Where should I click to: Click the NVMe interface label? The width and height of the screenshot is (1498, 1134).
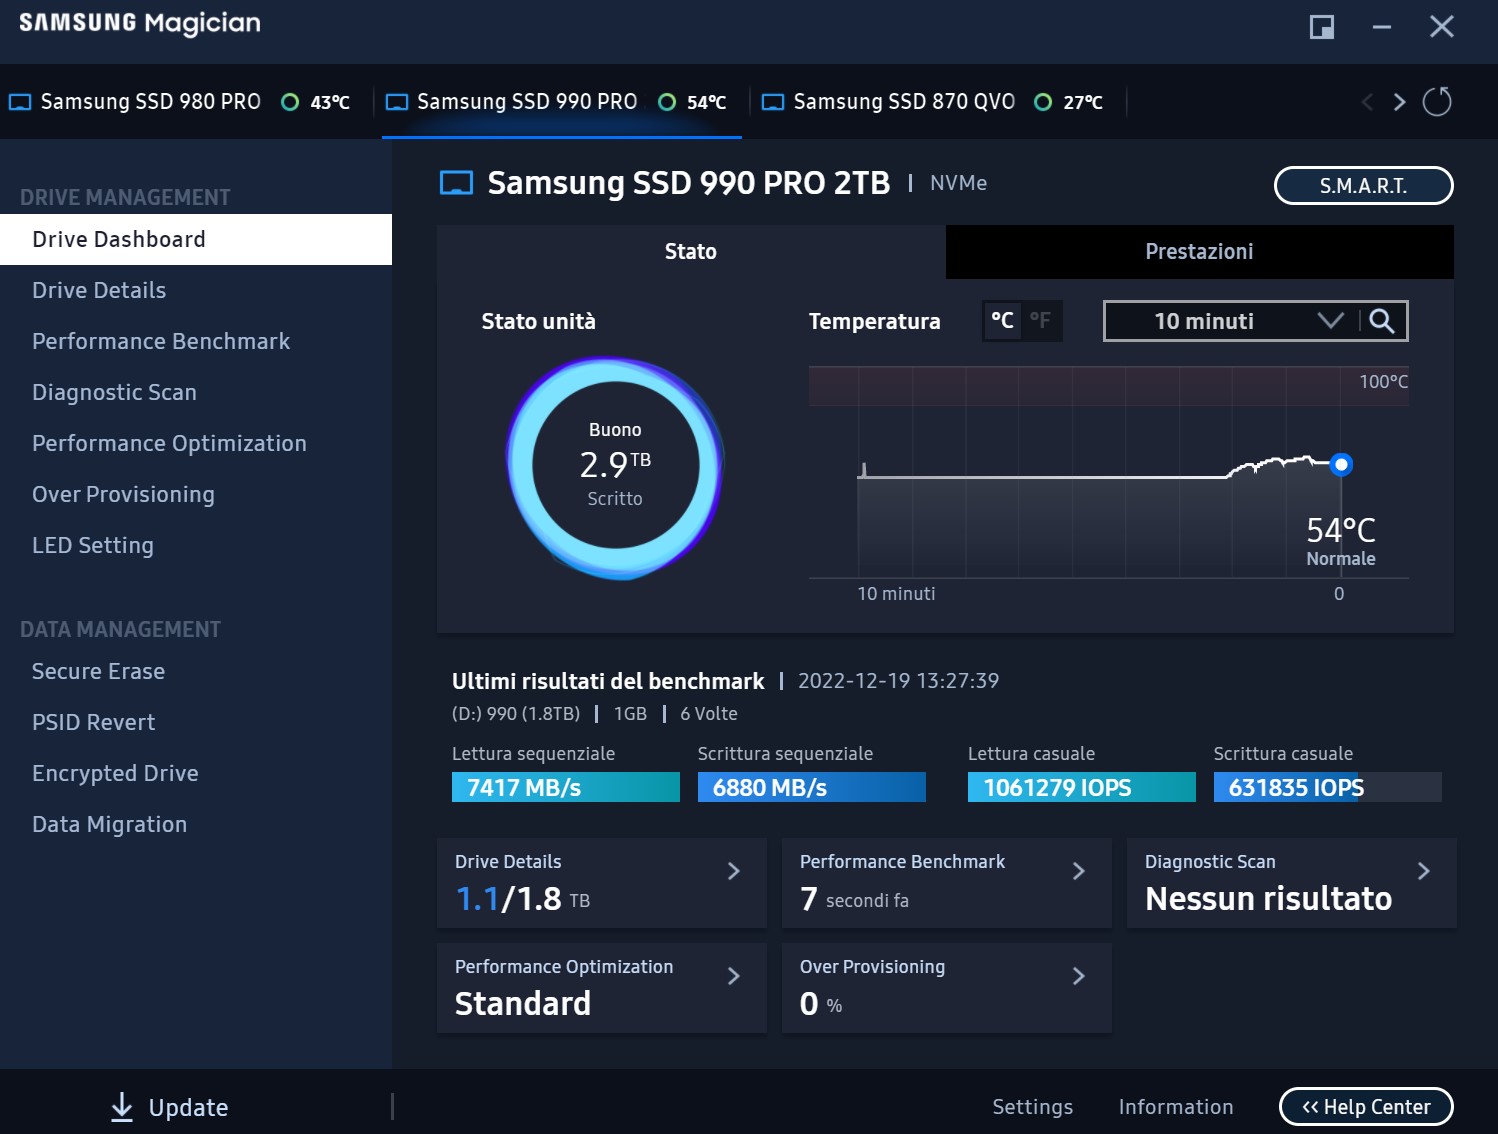958,183
